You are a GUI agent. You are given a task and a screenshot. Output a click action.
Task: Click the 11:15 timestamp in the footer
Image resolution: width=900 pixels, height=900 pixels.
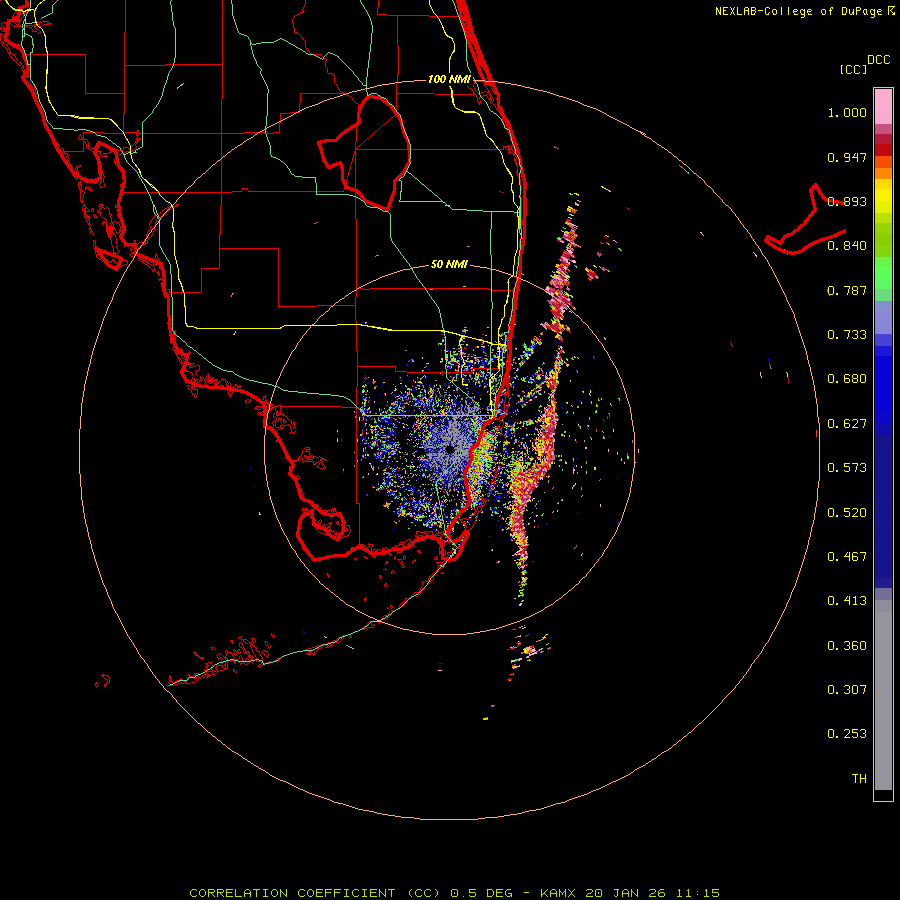[697, 893]
